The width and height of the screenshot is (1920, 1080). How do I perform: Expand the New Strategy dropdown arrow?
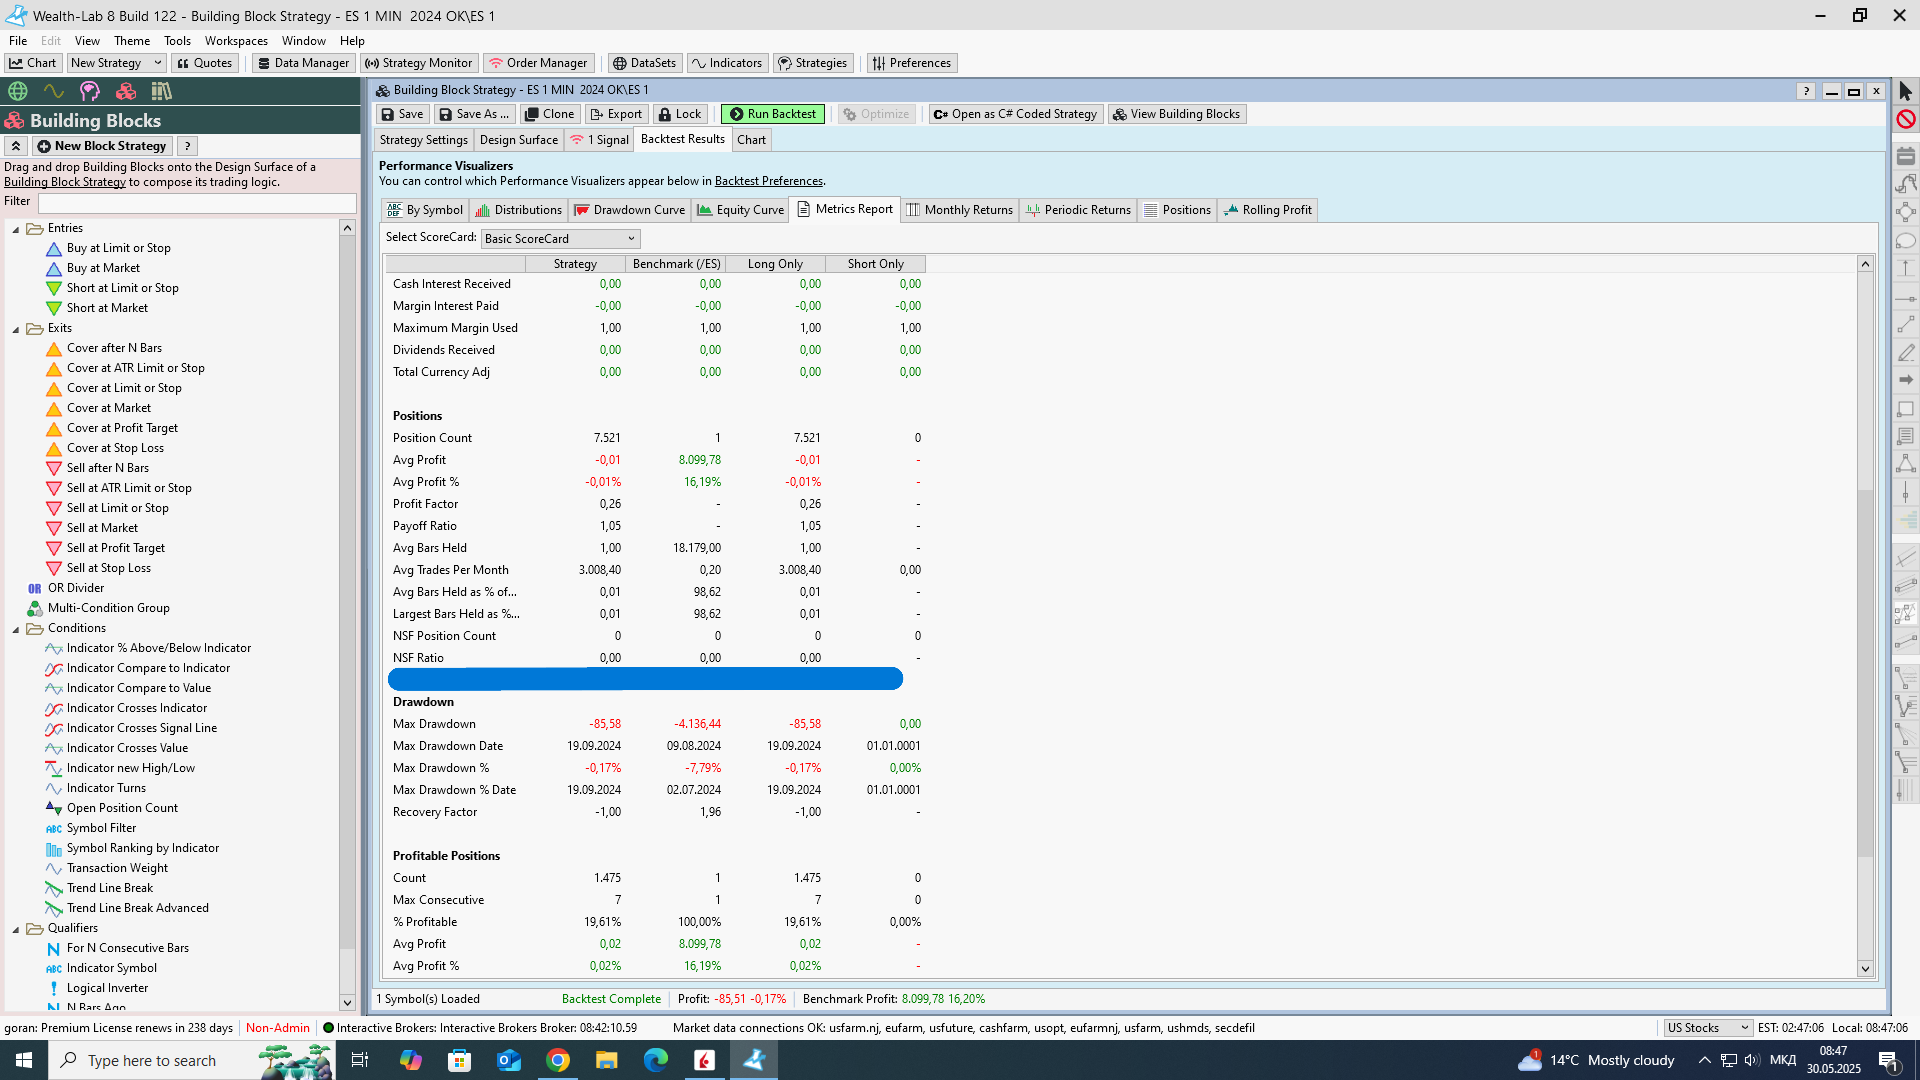click(x=157, y=63)
